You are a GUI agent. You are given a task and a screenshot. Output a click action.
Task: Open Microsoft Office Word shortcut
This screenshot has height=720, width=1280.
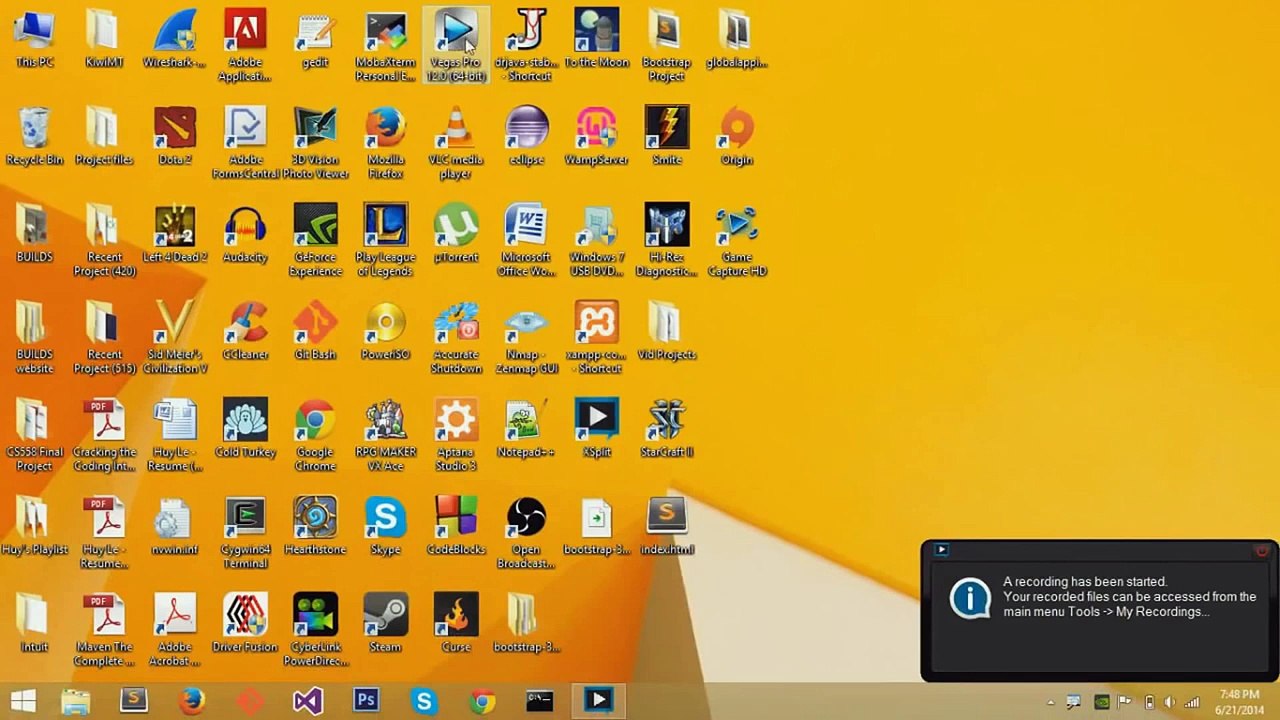(526, 240)
